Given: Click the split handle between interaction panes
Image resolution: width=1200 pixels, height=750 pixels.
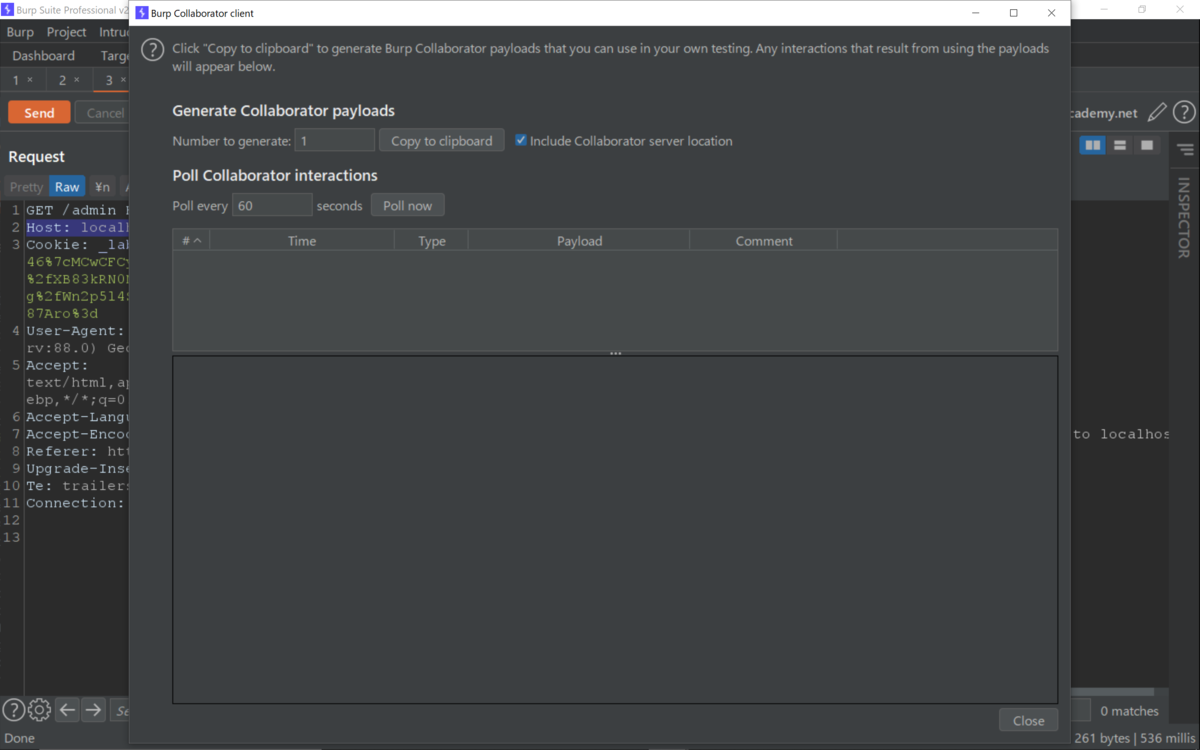Looking at the screenshot, I should coord(615,353).
